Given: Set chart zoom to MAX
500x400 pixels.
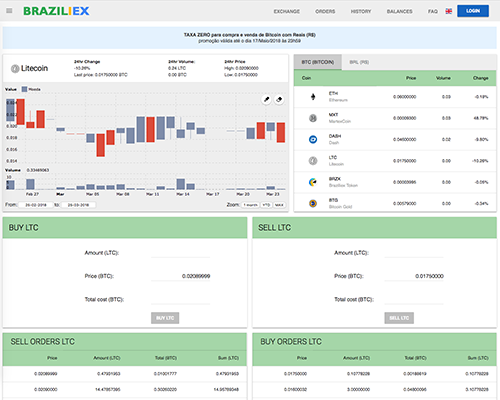Looking at the screenshot, I should (279, 205).
